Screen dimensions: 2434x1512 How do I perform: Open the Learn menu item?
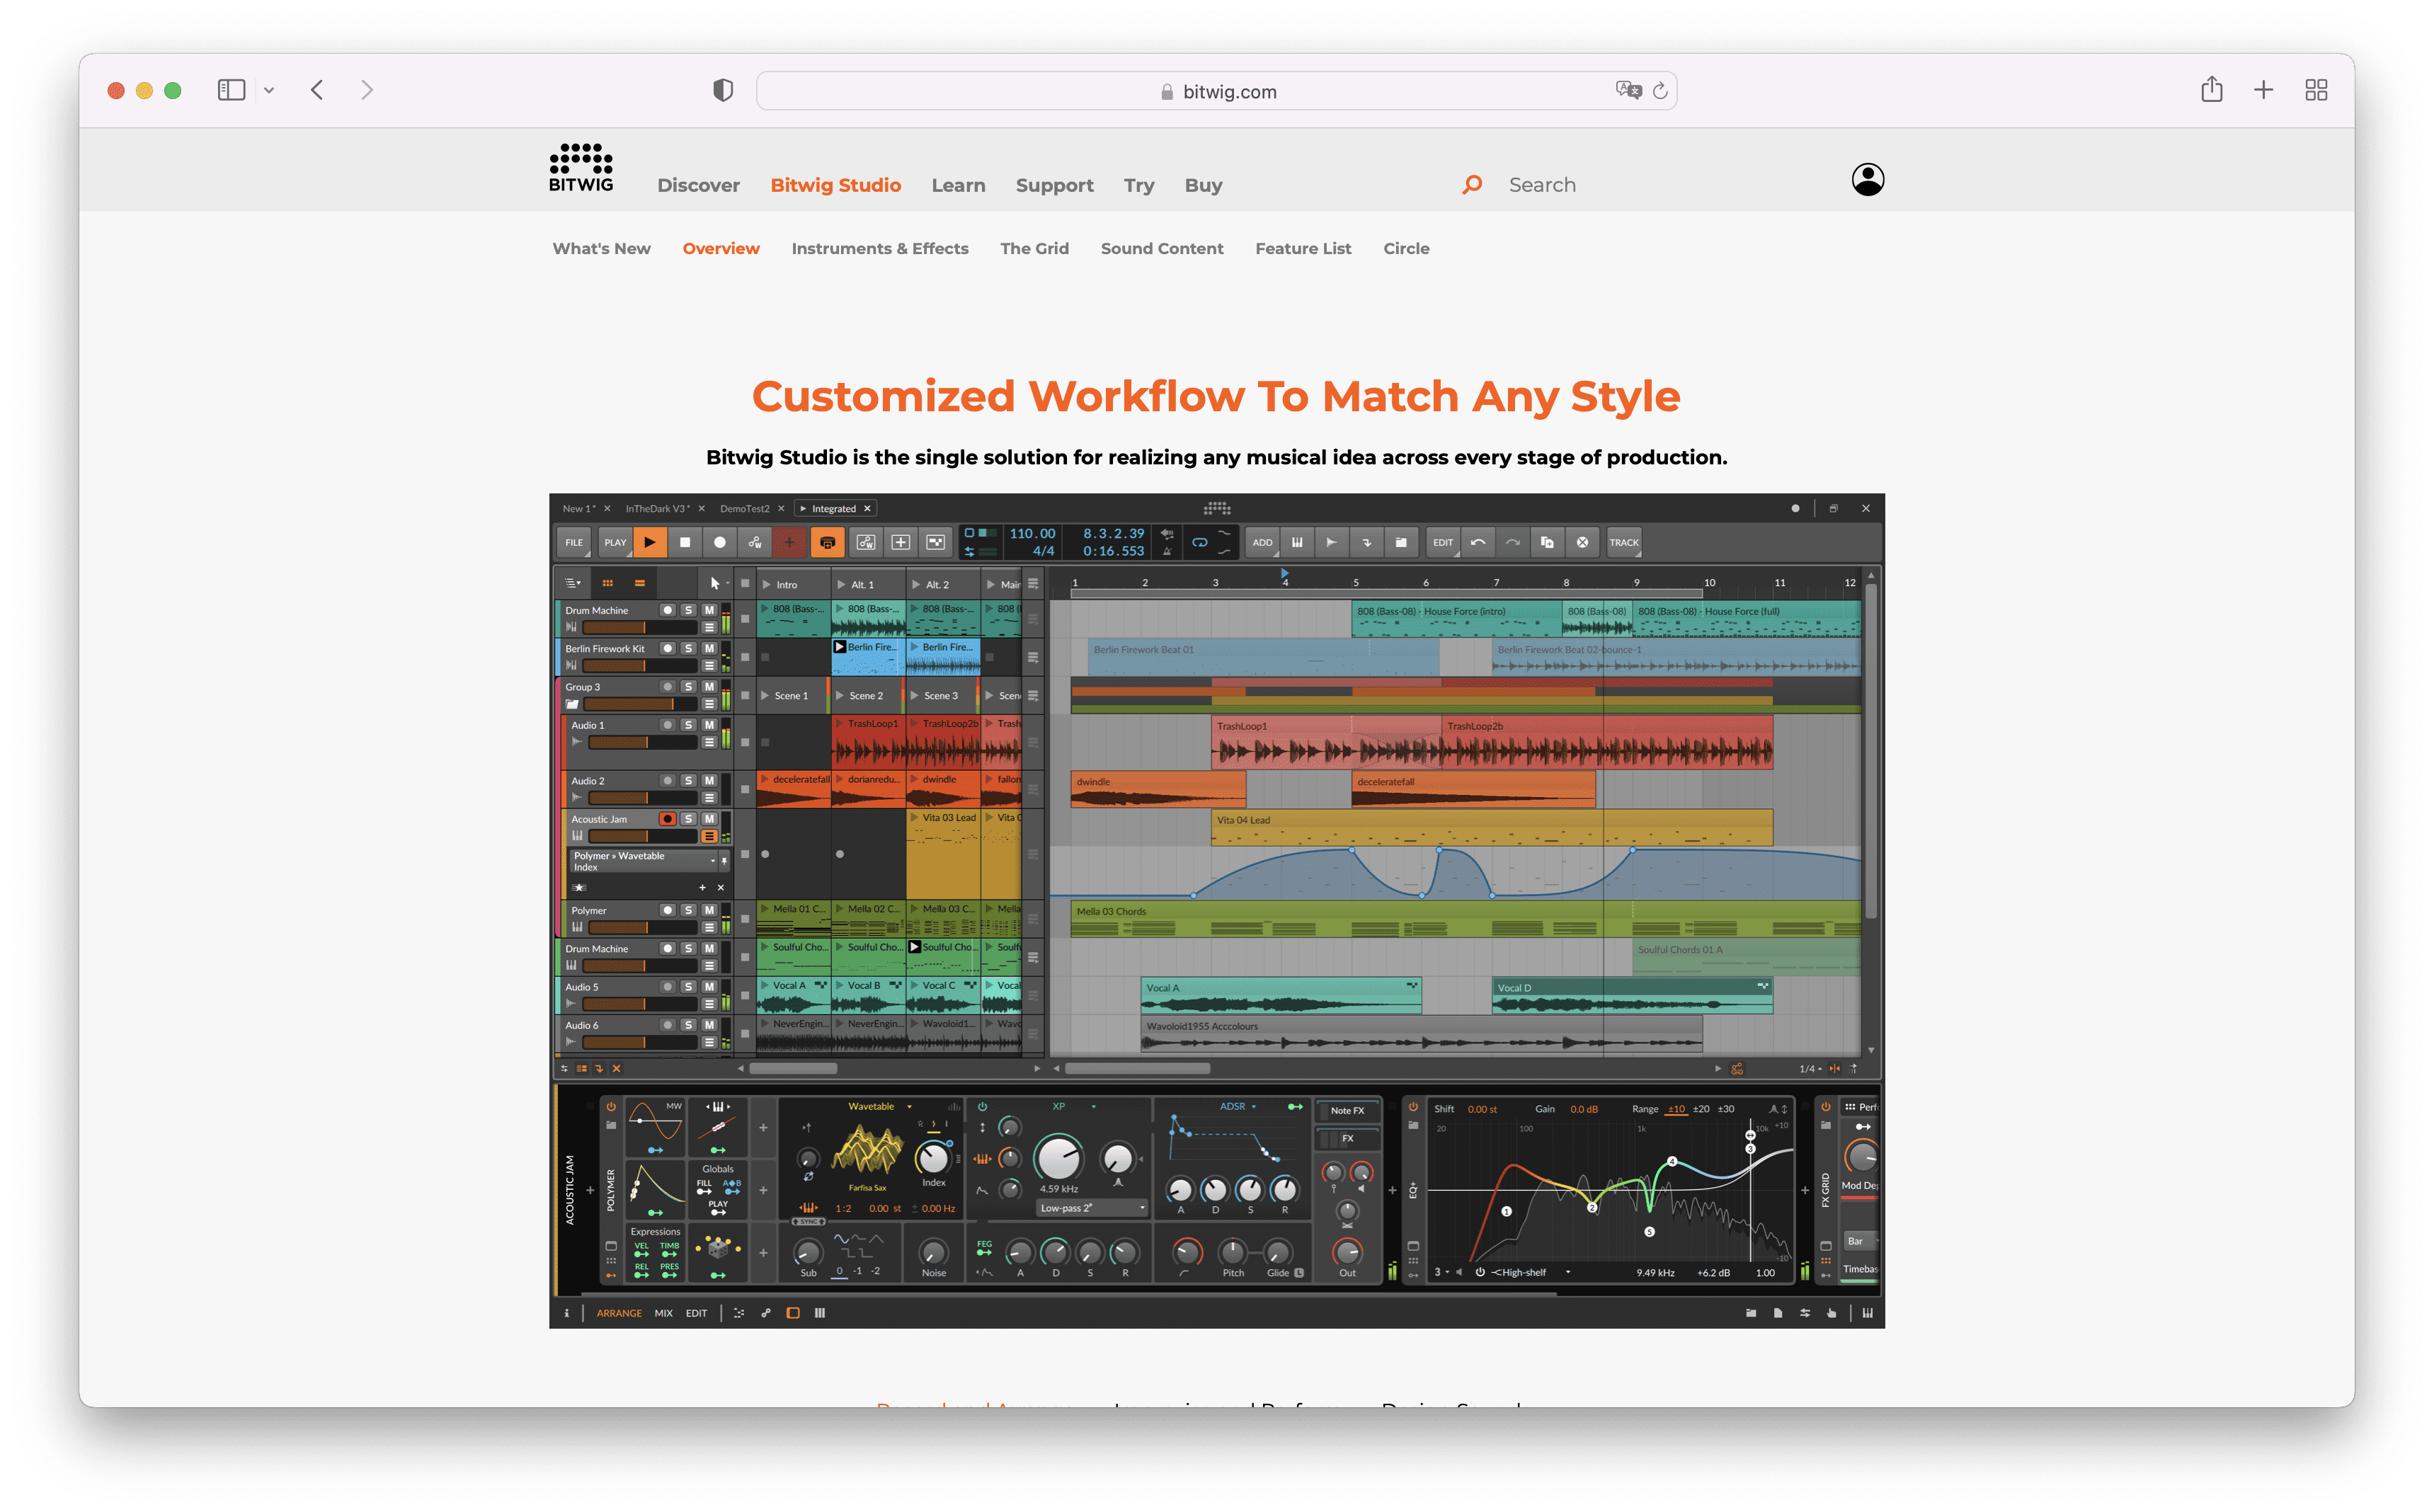point(958,186)
